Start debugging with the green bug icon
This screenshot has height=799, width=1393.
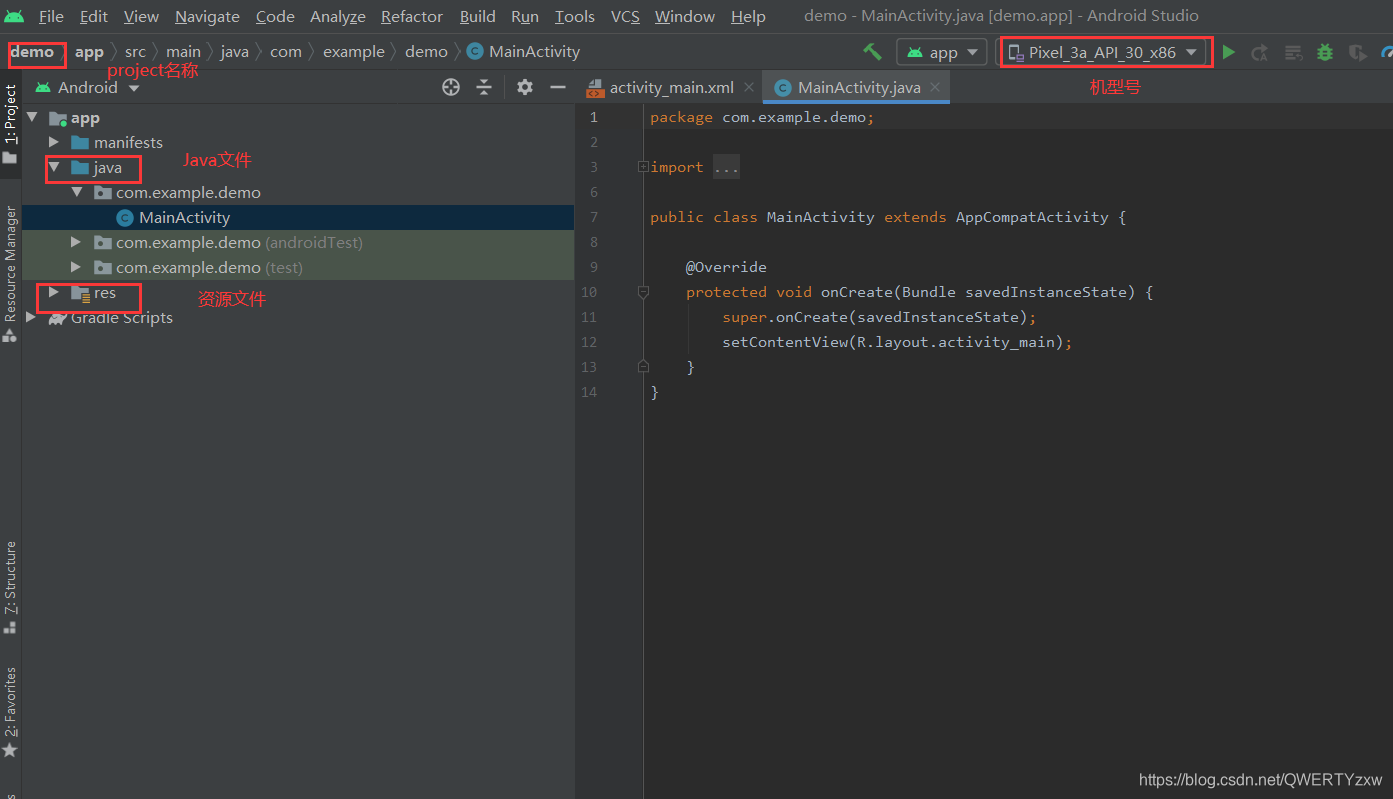[x=1325, y=52]
